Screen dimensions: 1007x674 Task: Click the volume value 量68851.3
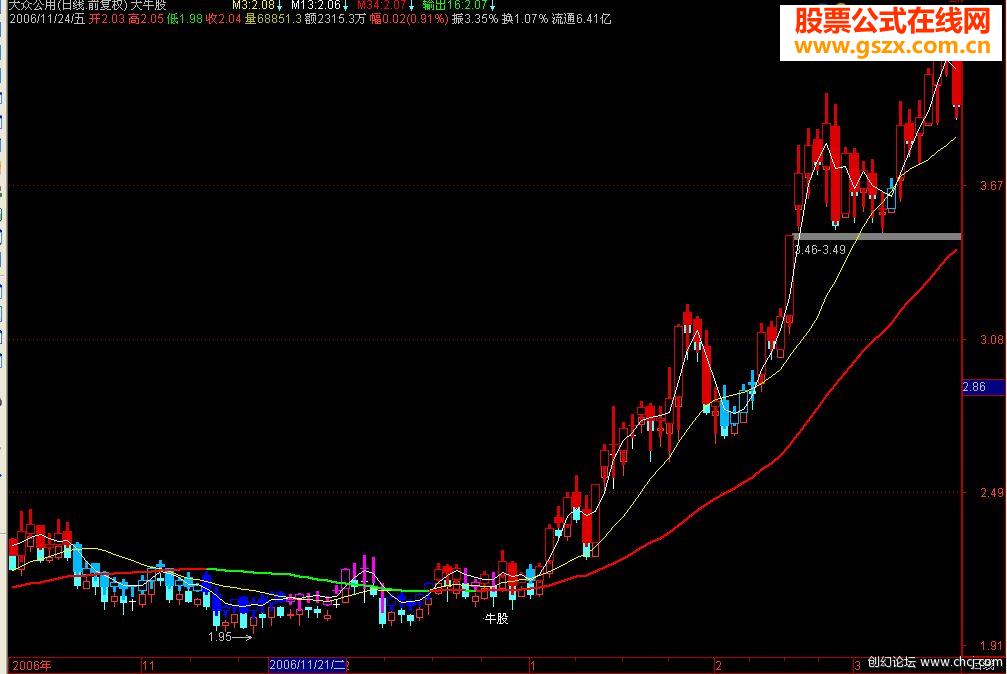273,19
